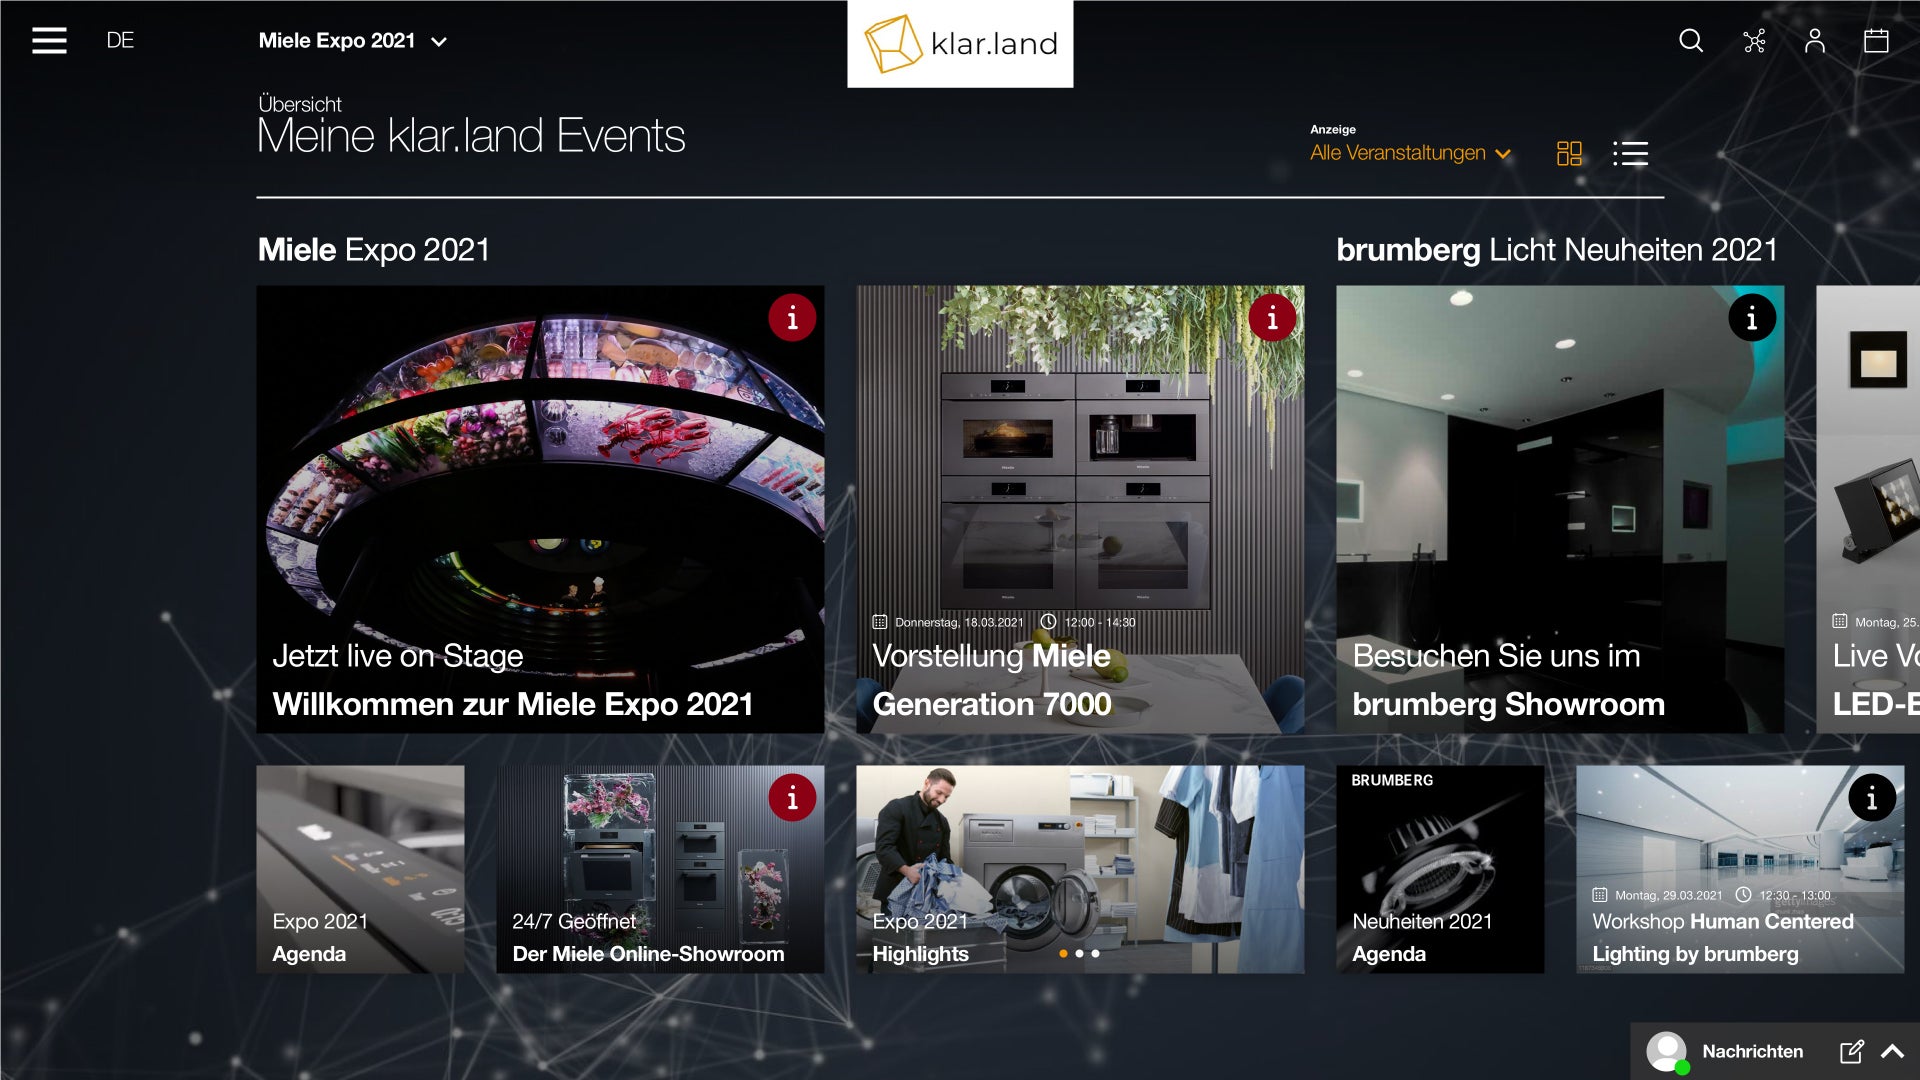Switch to grid view layout
1920x1080 pixels.
1569,153
